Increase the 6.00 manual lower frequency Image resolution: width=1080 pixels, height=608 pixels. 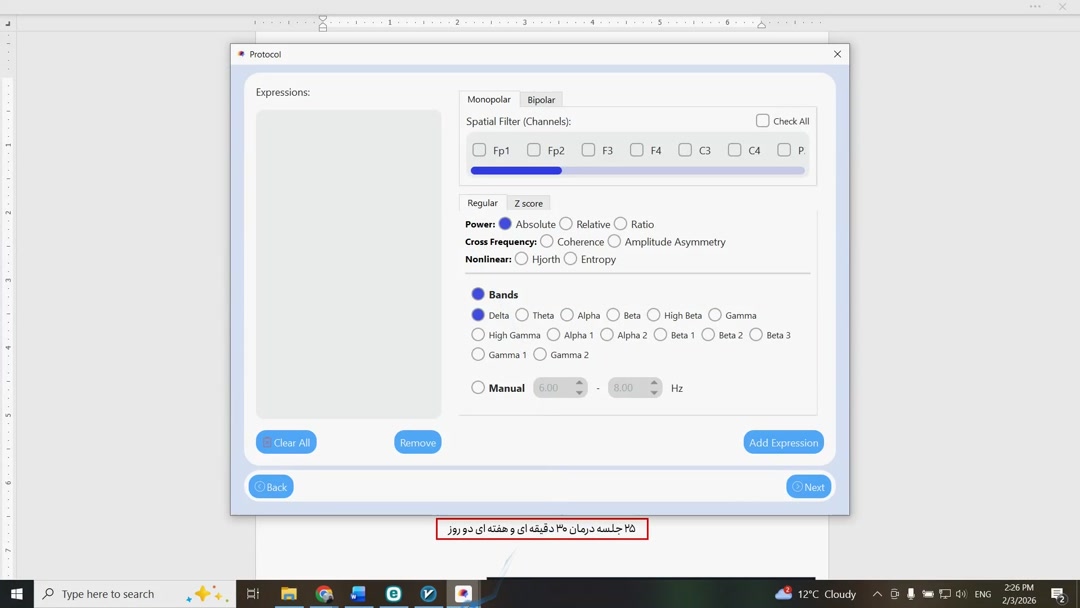tap(579, 383)
